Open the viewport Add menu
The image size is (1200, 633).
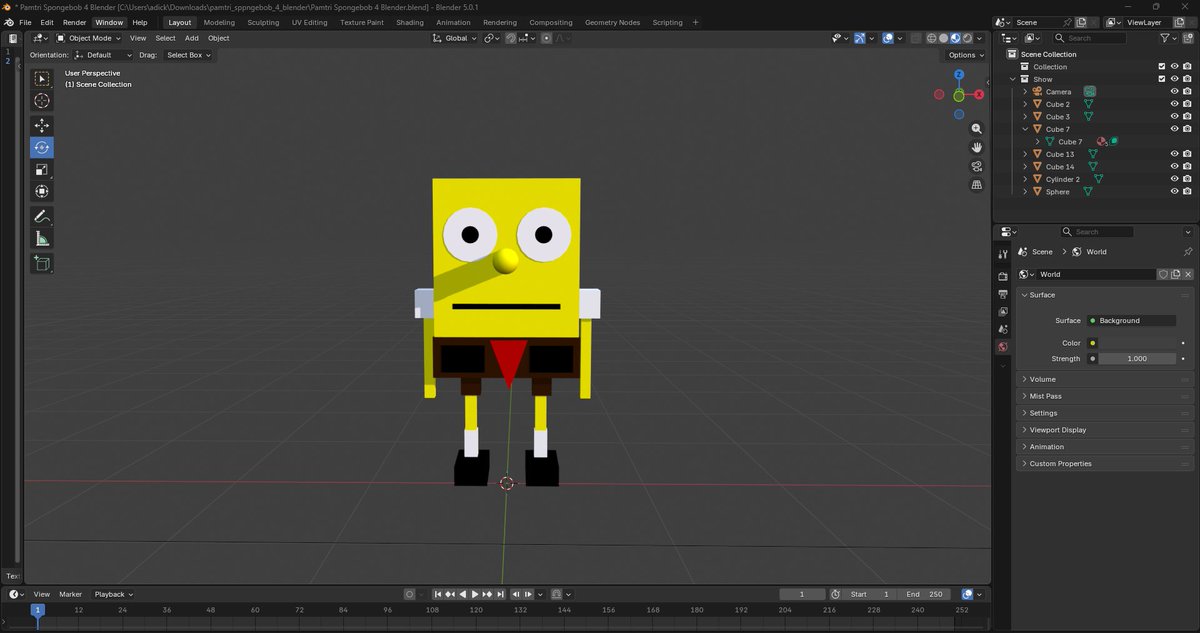191,38
